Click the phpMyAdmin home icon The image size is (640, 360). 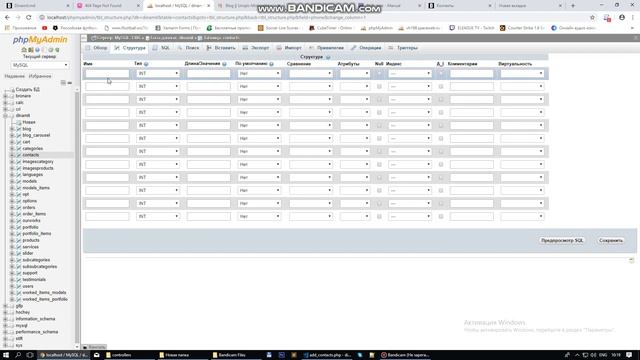24,50
